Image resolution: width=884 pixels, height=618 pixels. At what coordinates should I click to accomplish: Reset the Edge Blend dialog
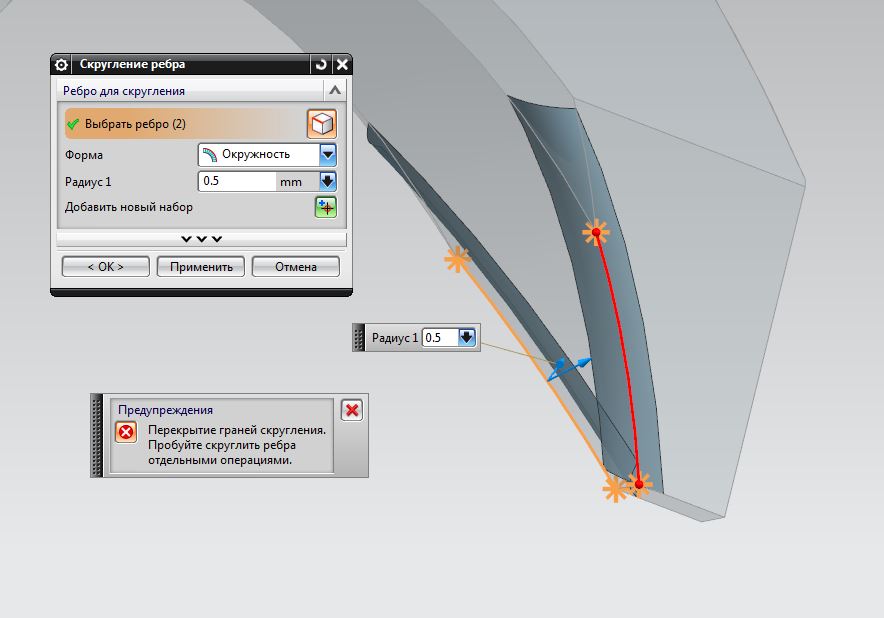(321, 64)
